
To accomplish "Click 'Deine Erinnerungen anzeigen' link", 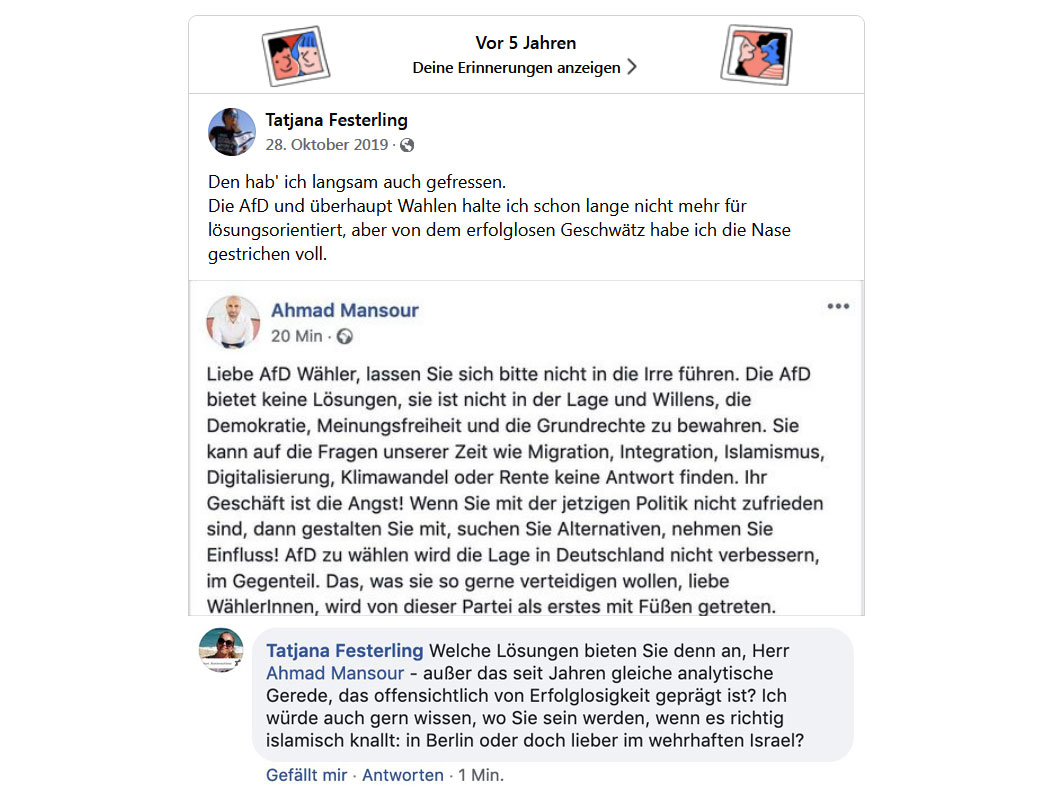I will coord(516,68).
